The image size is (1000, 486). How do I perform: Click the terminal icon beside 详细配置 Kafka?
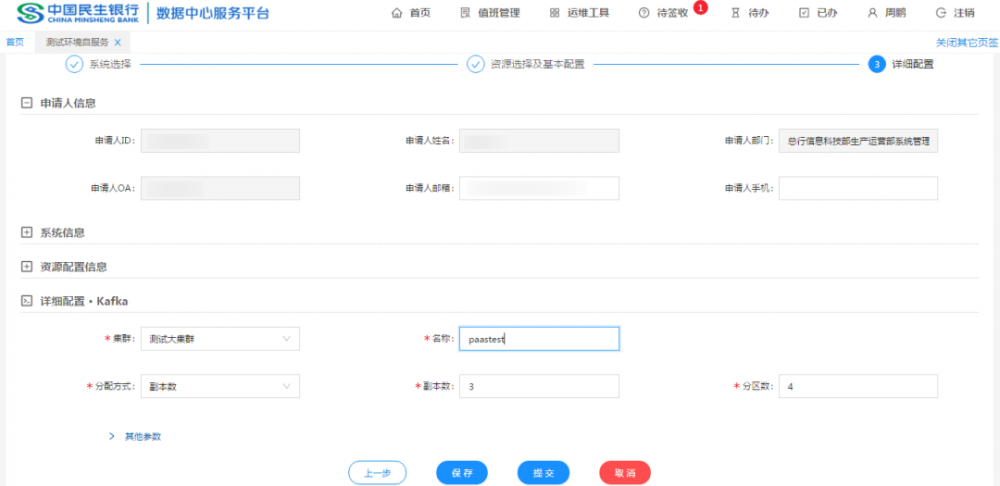26,301
